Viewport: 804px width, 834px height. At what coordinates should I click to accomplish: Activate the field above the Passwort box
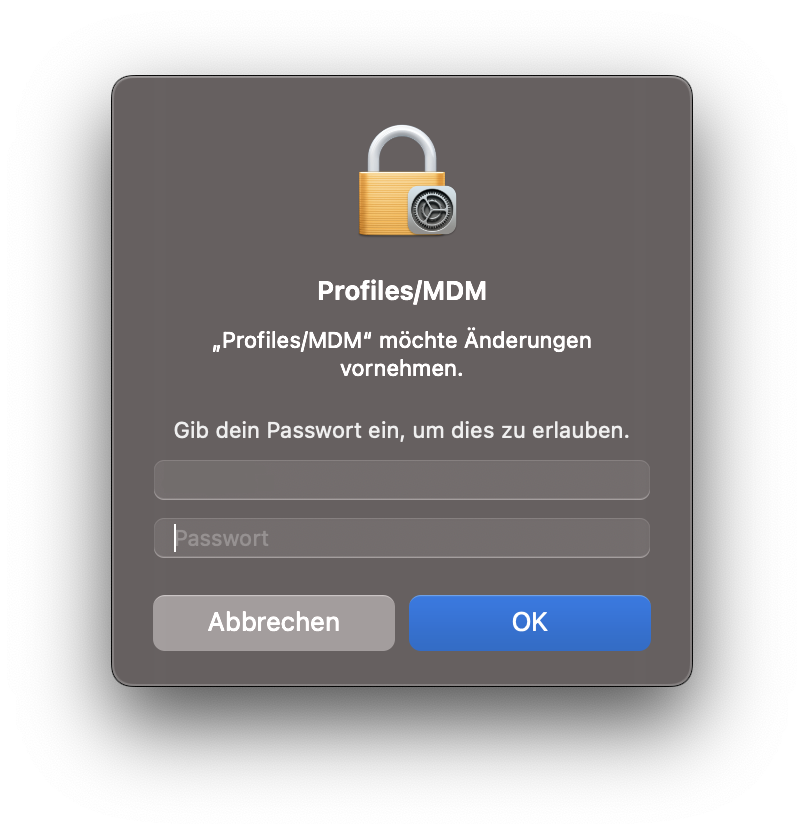(x=401, y=480)
